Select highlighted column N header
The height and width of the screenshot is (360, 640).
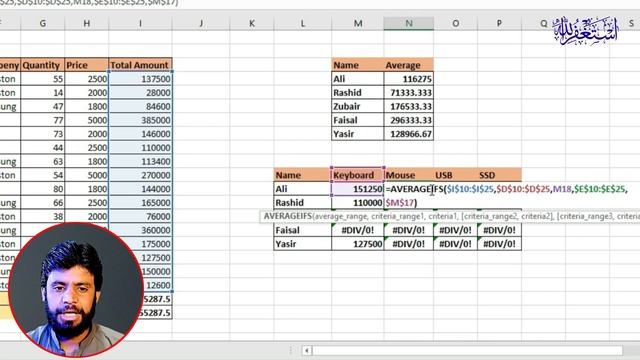[x=409, y=23]
